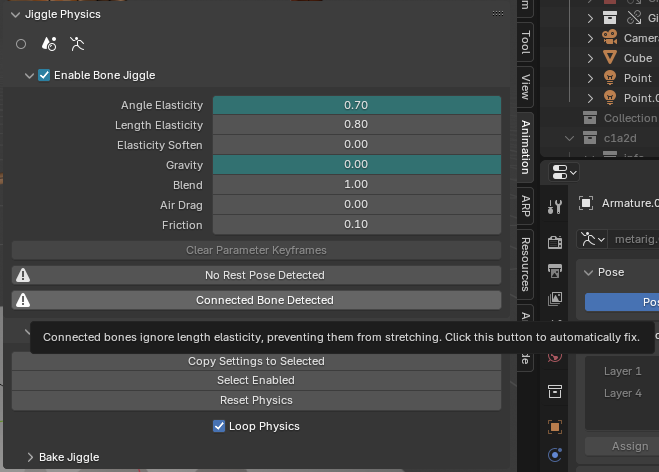659x472 pixels.
Task: Click the Cube mesh triangle icon in outliner
Action: point(610,58)
